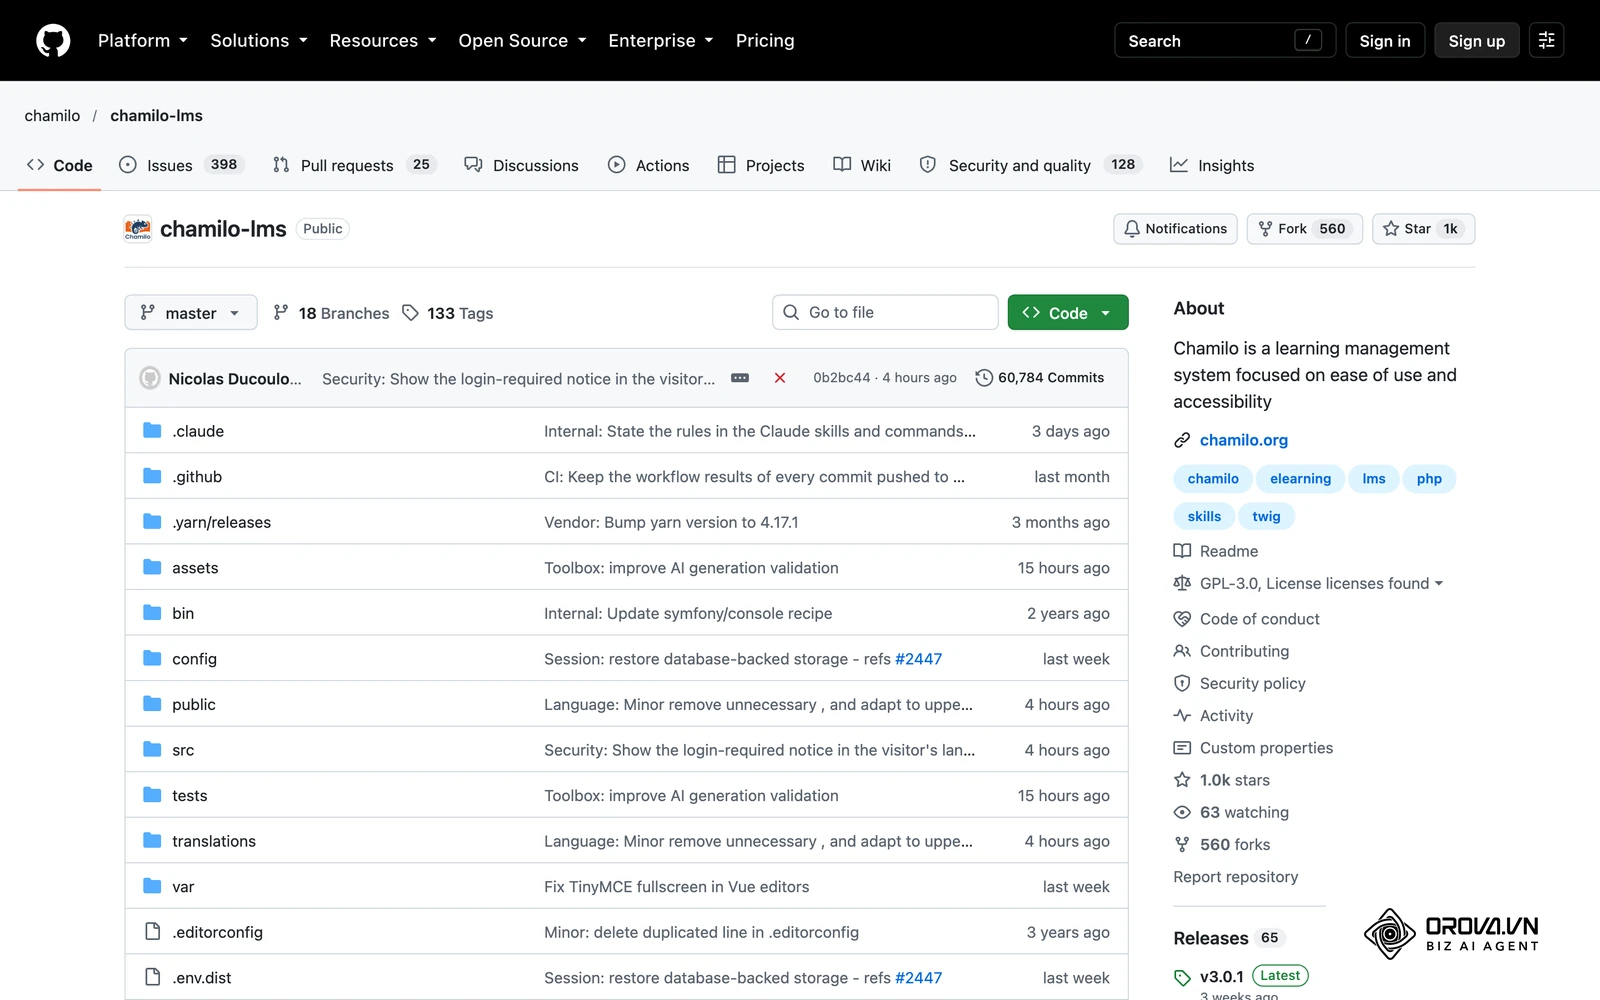1600x1000 pixels.
Task: Click the Activity pulse icon
Action: (1182, 716)
